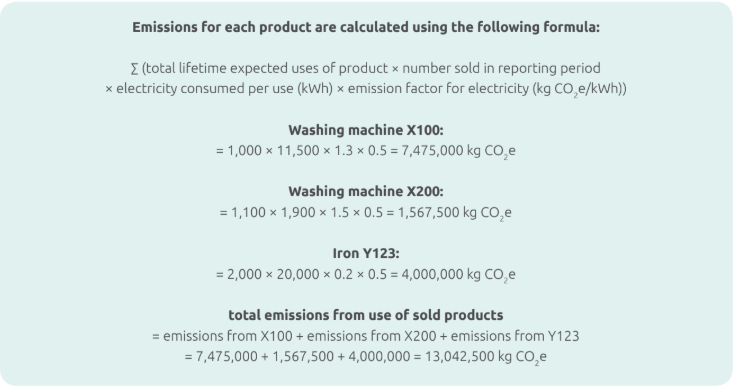Viewport: 735px width, 389px height.
Task: Click the 1,567,500 kg CO2e result for X200
Action: click(x=455, y=213)
